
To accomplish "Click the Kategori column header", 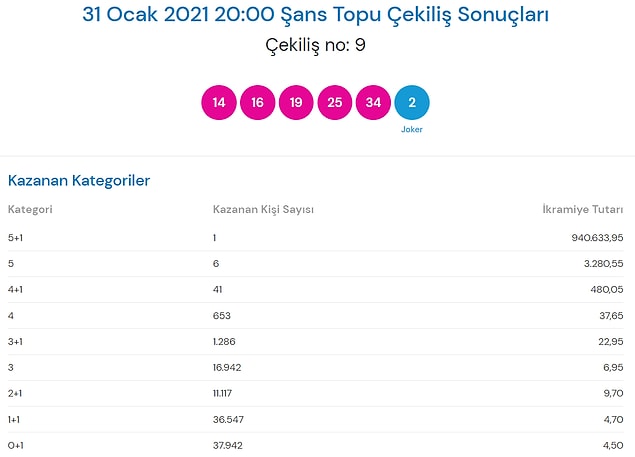I will click(x=30, y=209).
